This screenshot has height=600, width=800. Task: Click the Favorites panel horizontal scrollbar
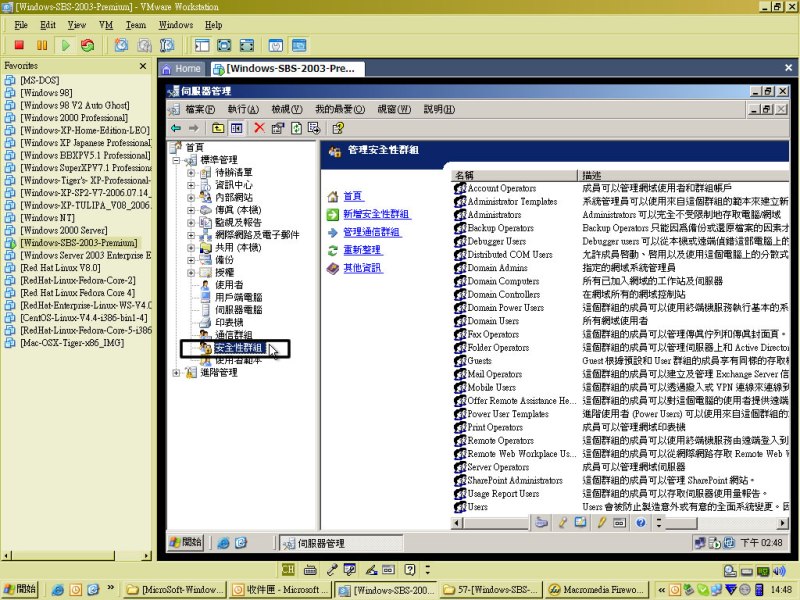tap(78, 556)
